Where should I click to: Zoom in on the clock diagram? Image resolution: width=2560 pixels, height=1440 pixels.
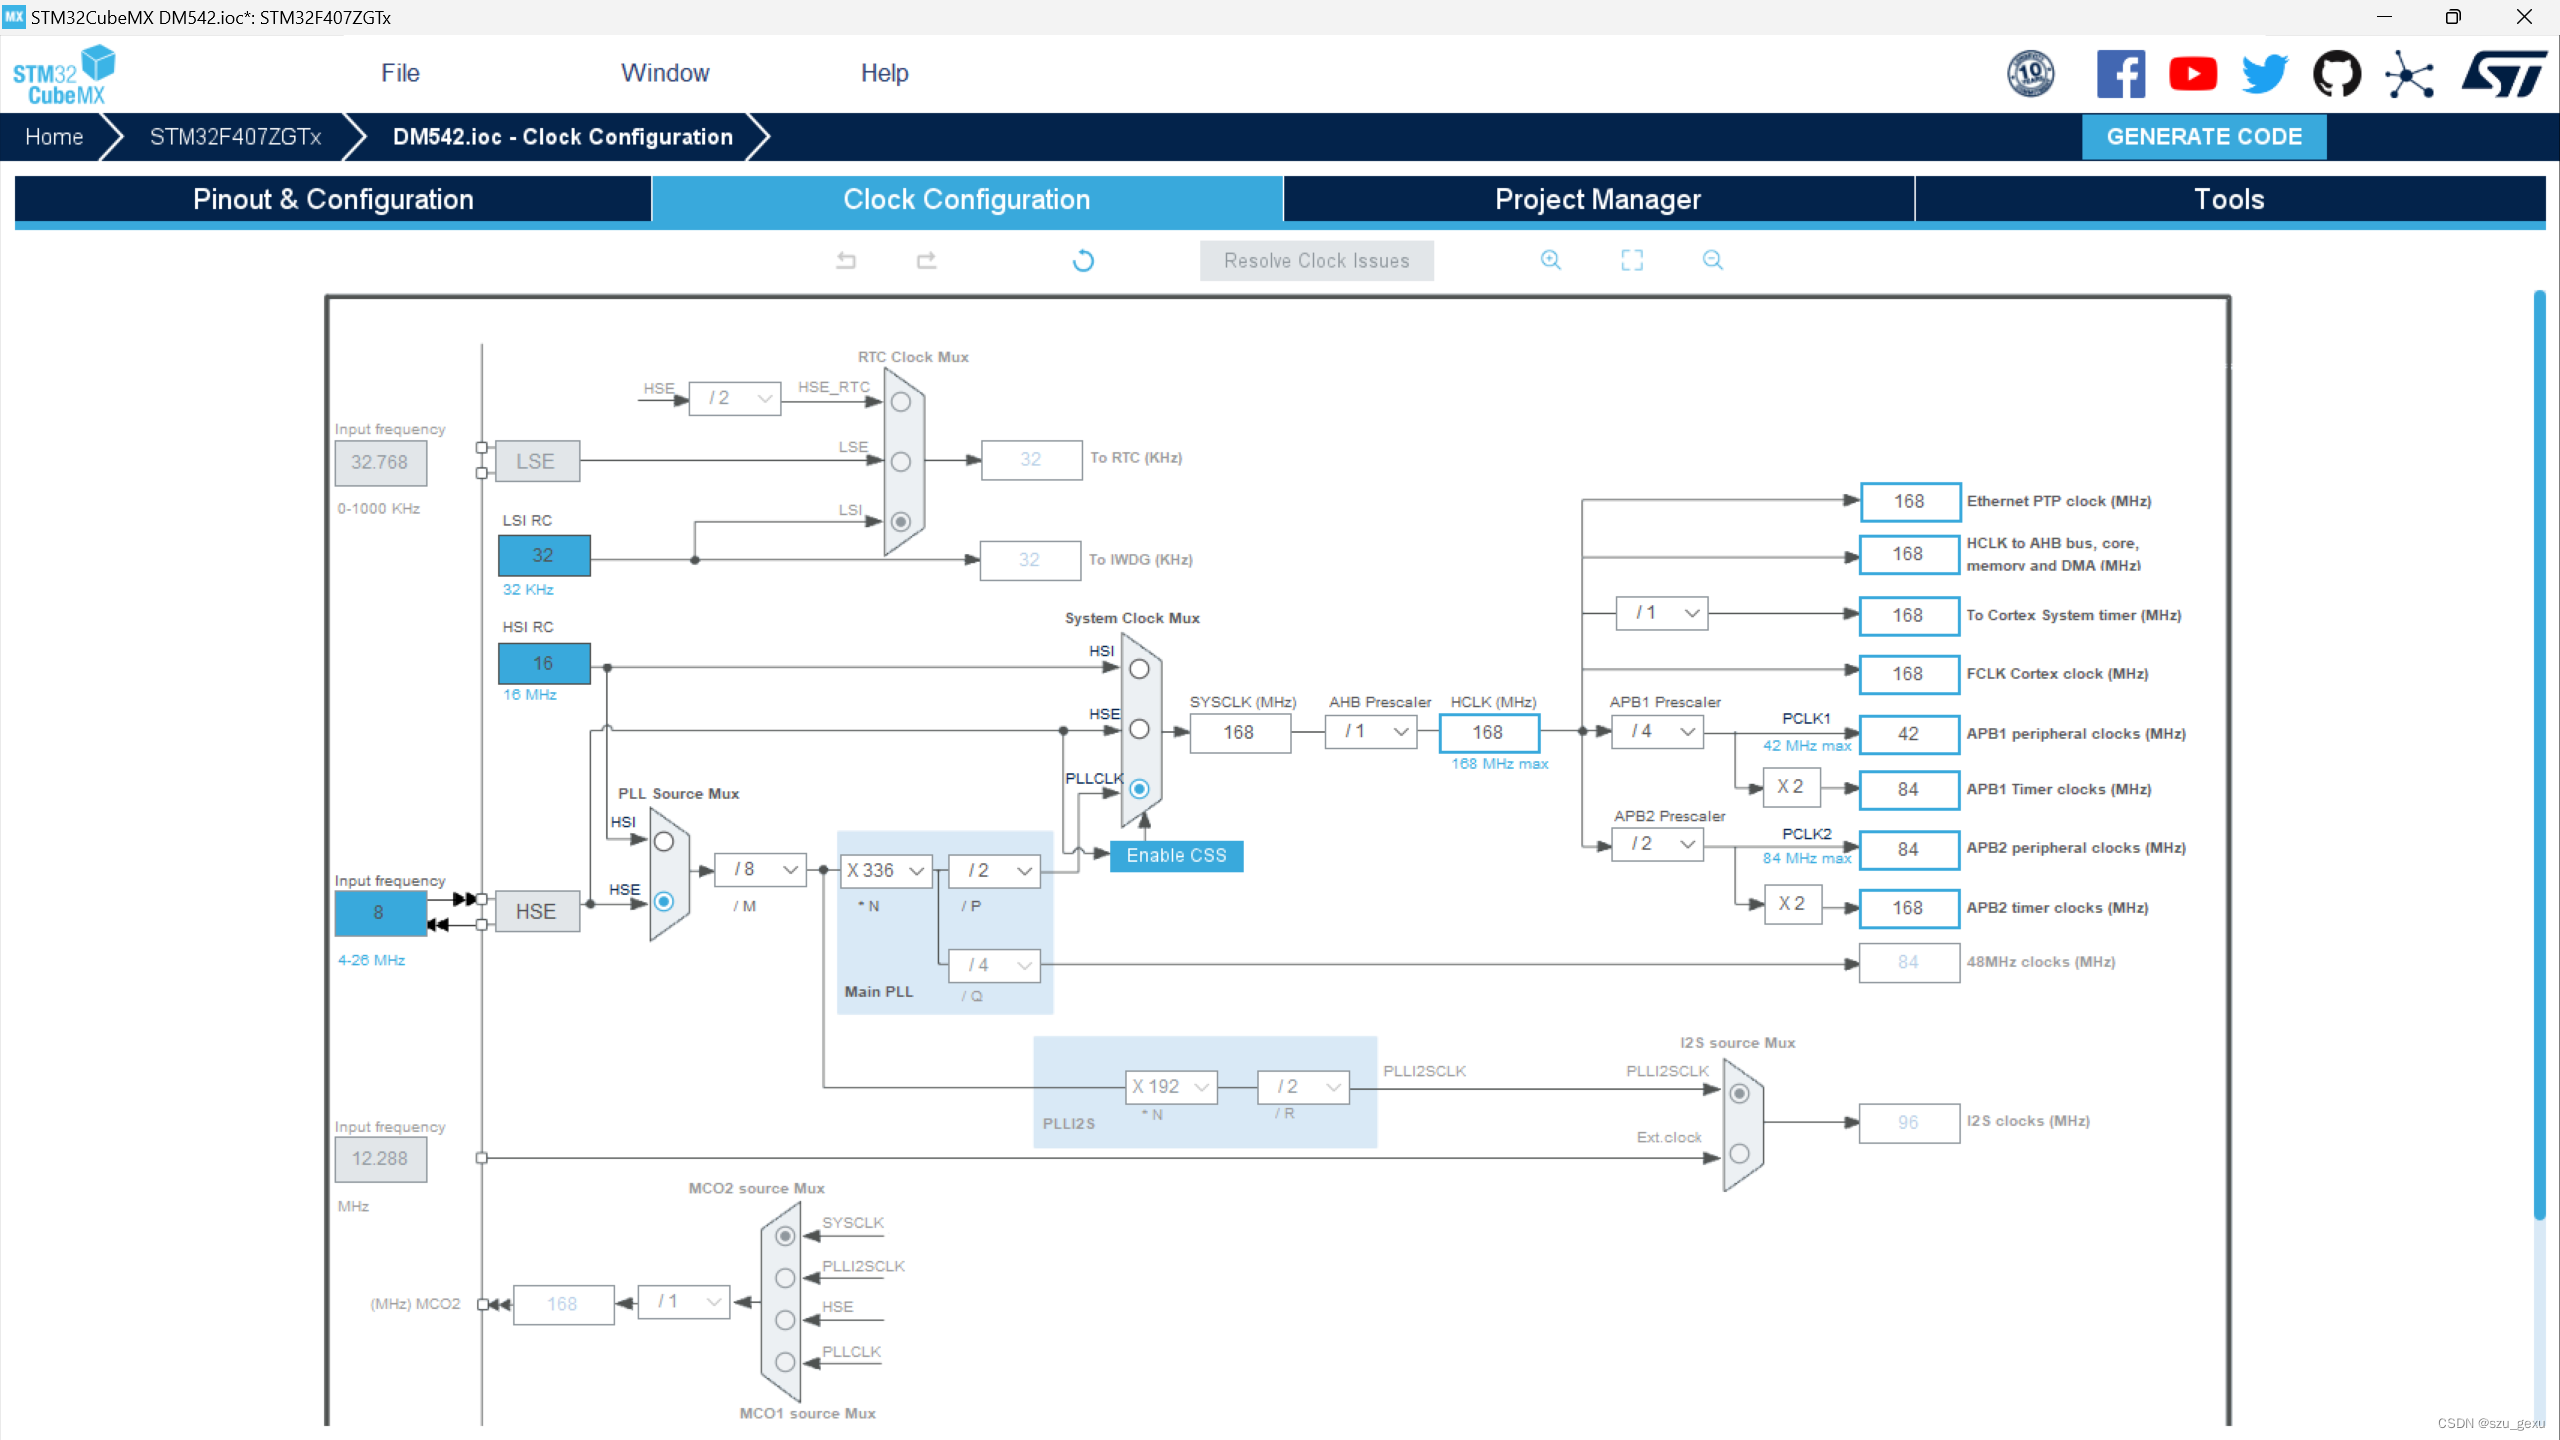coord(1550,260)
